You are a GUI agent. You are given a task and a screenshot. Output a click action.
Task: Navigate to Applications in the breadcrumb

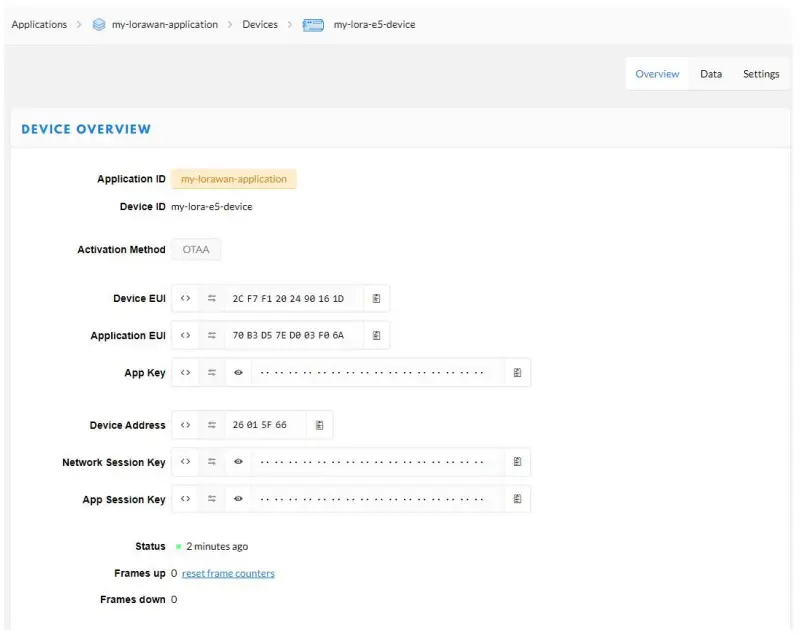click(x=39, y=24)
